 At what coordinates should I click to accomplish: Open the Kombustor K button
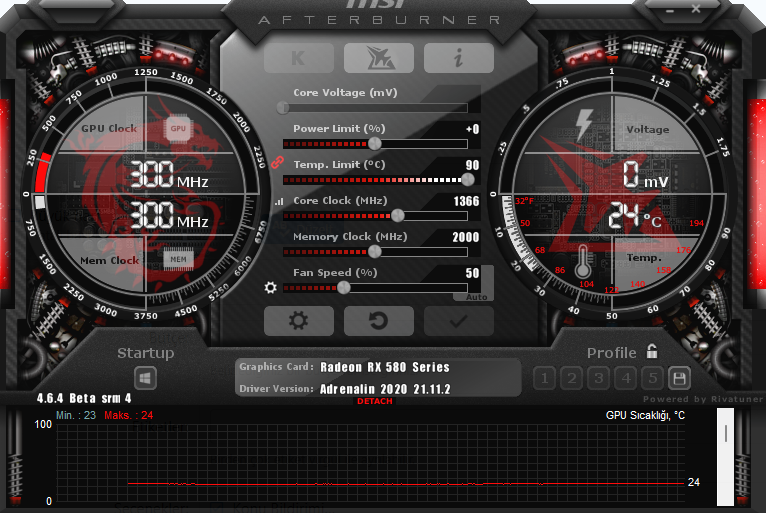298,58
